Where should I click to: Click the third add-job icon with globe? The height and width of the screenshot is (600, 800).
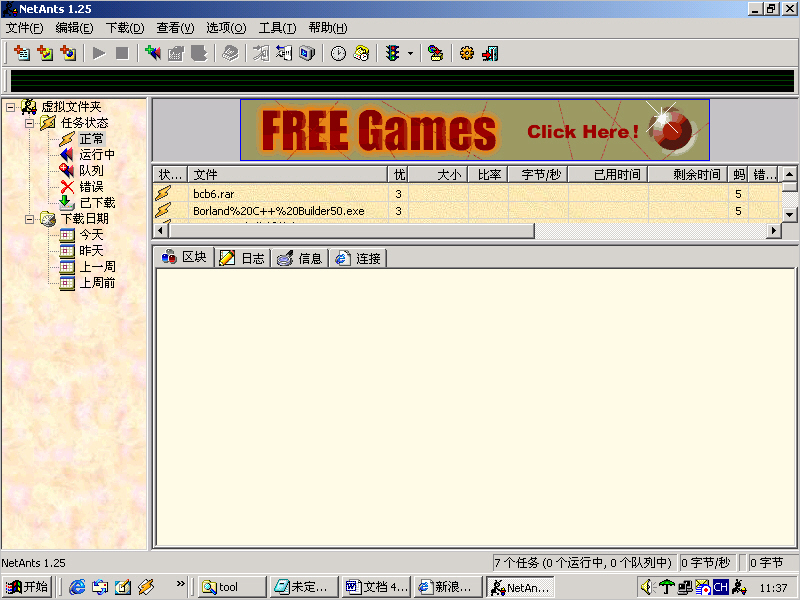68,53
